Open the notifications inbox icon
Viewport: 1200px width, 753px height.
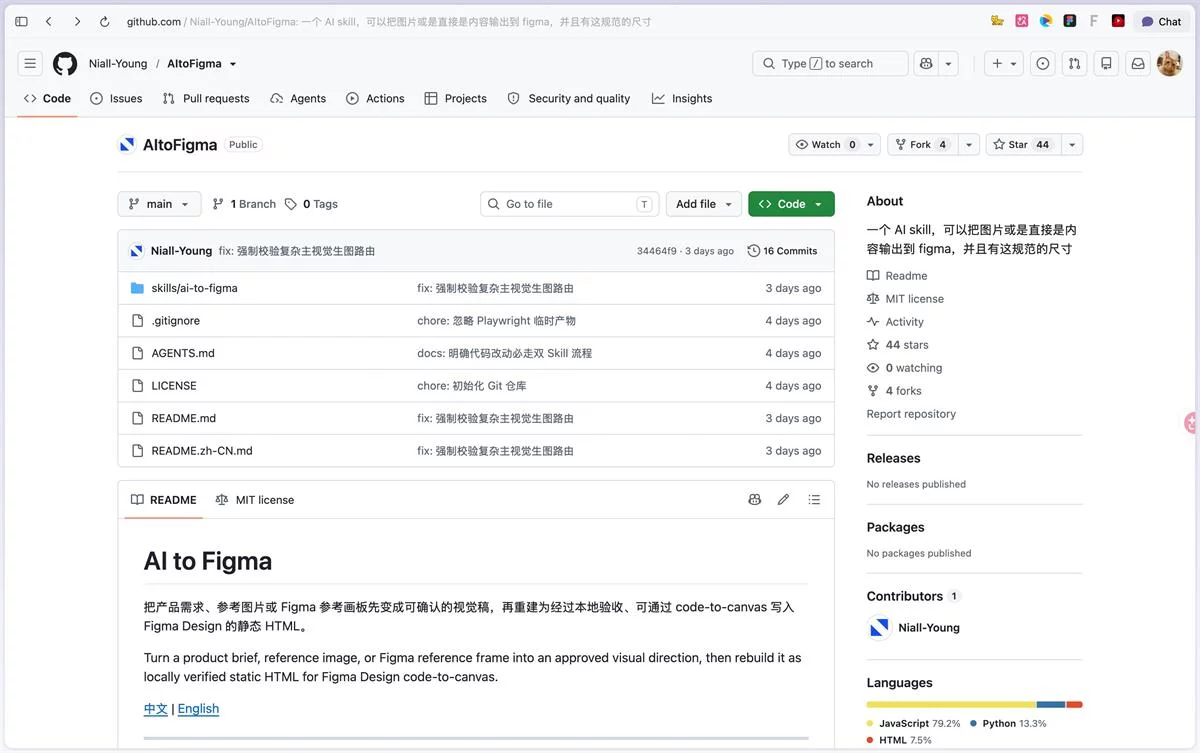(1138, 63)
